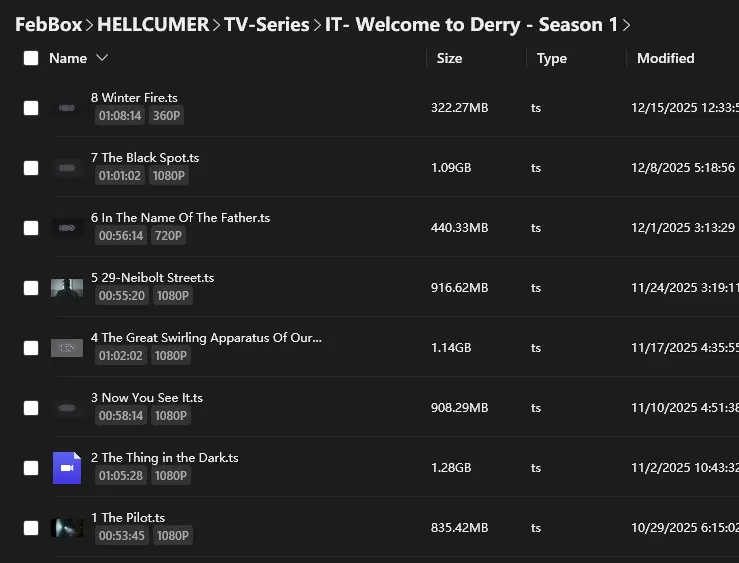Click the gray HBO thumbnail for episode 4
The image size is (739, 563).
(67, 348)
